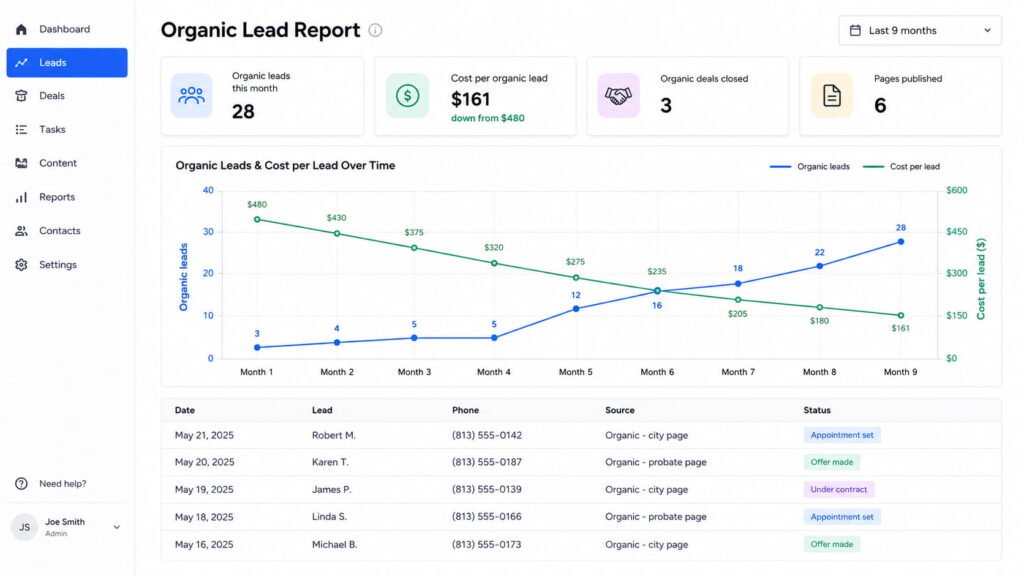Click phone number (813) 555-0142

click(x=487, y=435)
